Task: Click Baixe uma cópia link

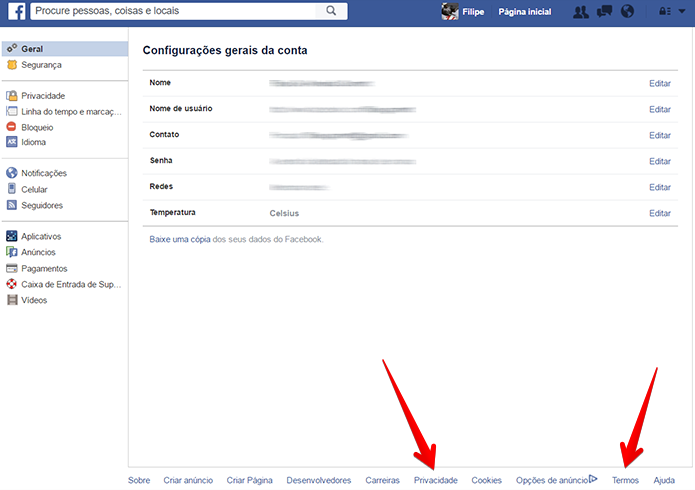Action: coord(180,239)
